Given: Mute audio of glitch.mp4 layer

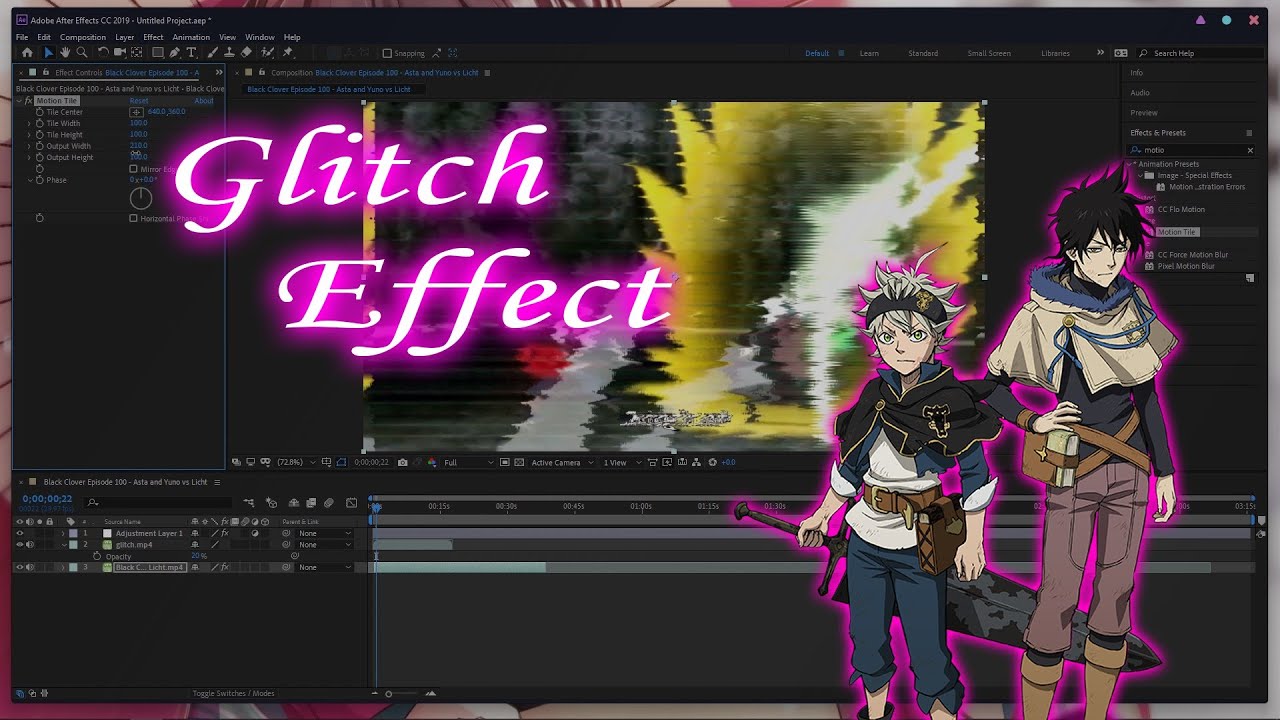Looking at the screenshot, I should [x=29, y=545].
